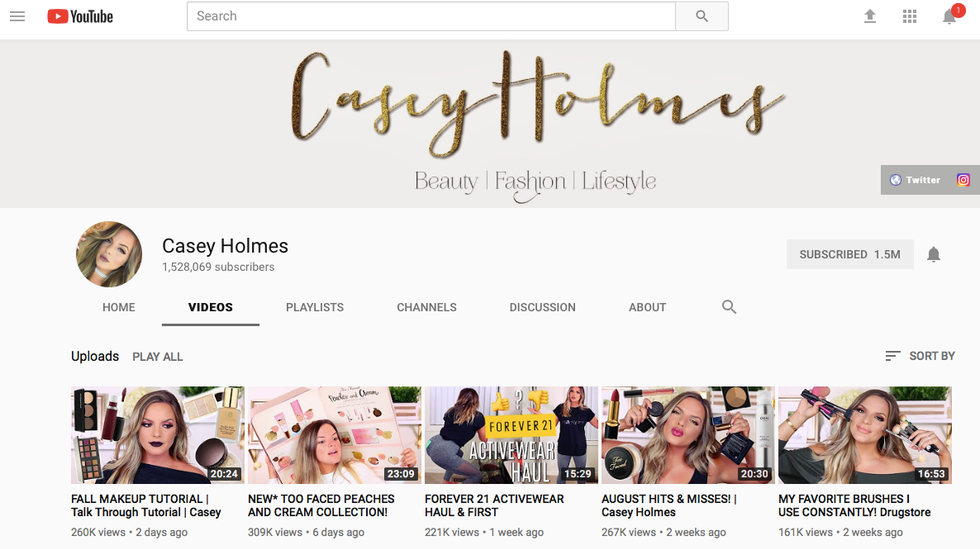Play the Forever 21 Activewear Haul video
980x549 pixels.
(511, 435)
